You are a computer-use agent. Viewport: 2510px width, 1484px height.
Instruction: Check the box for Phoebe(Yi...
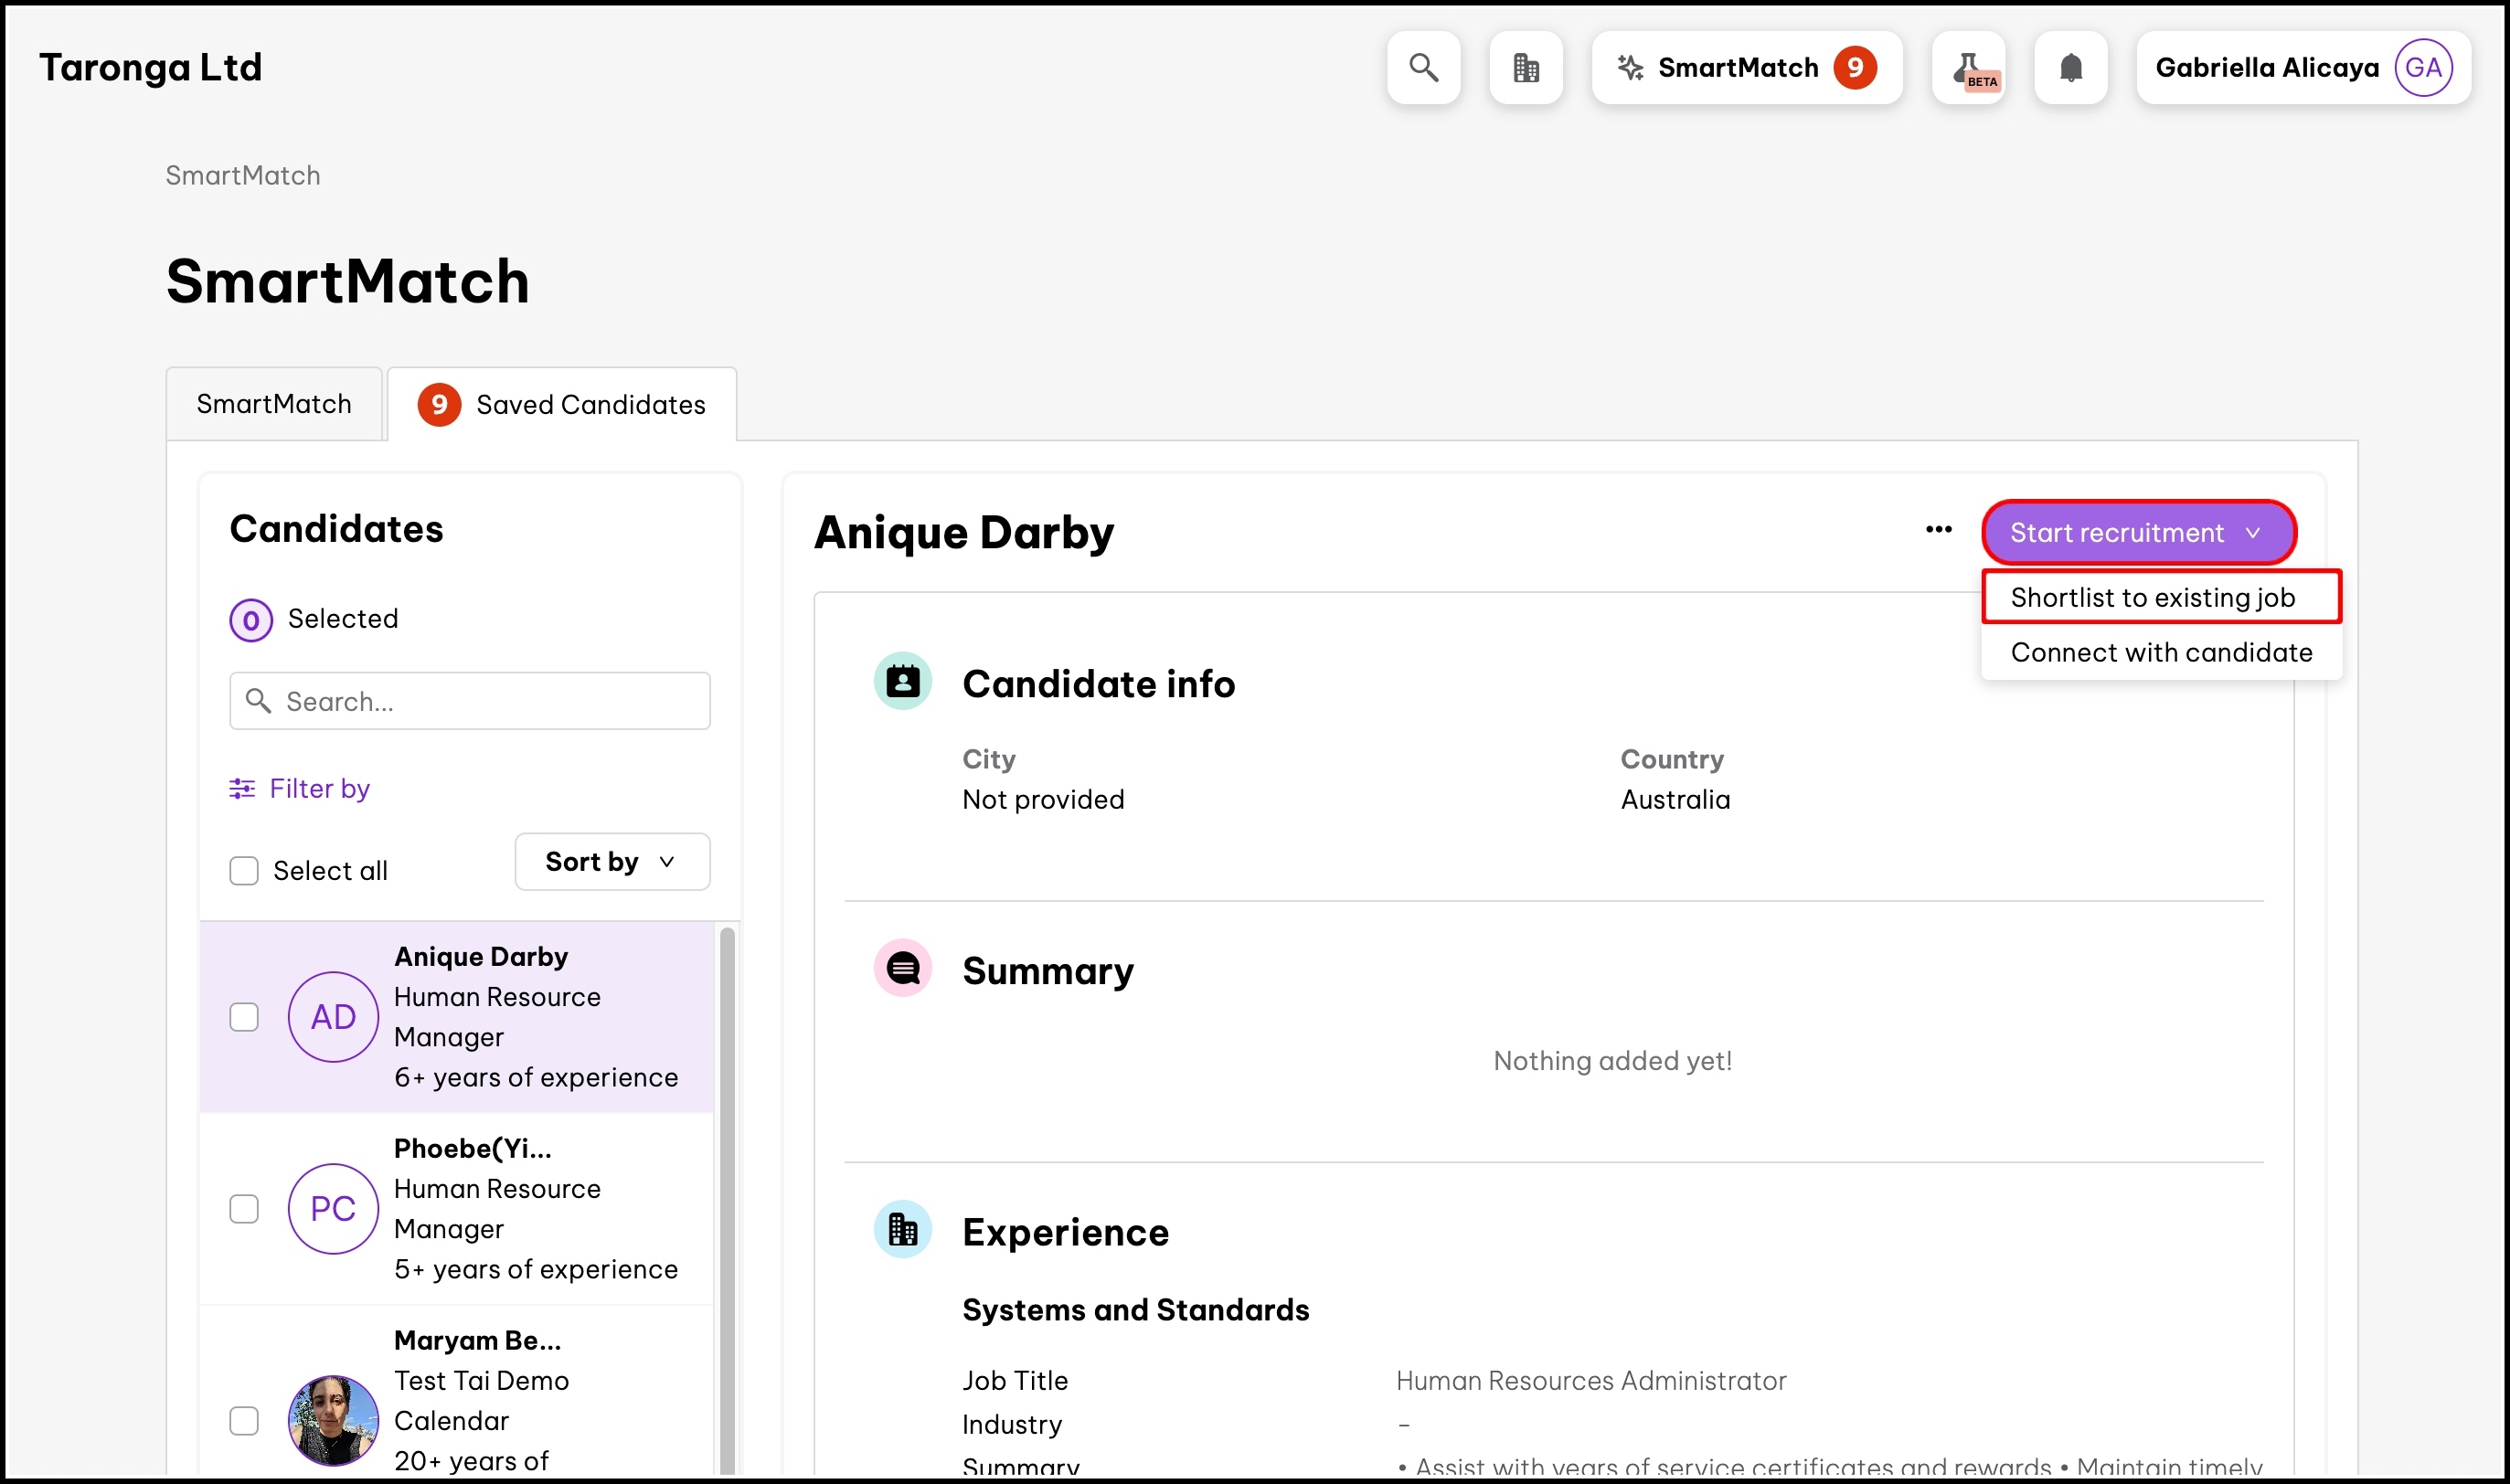244,1209
